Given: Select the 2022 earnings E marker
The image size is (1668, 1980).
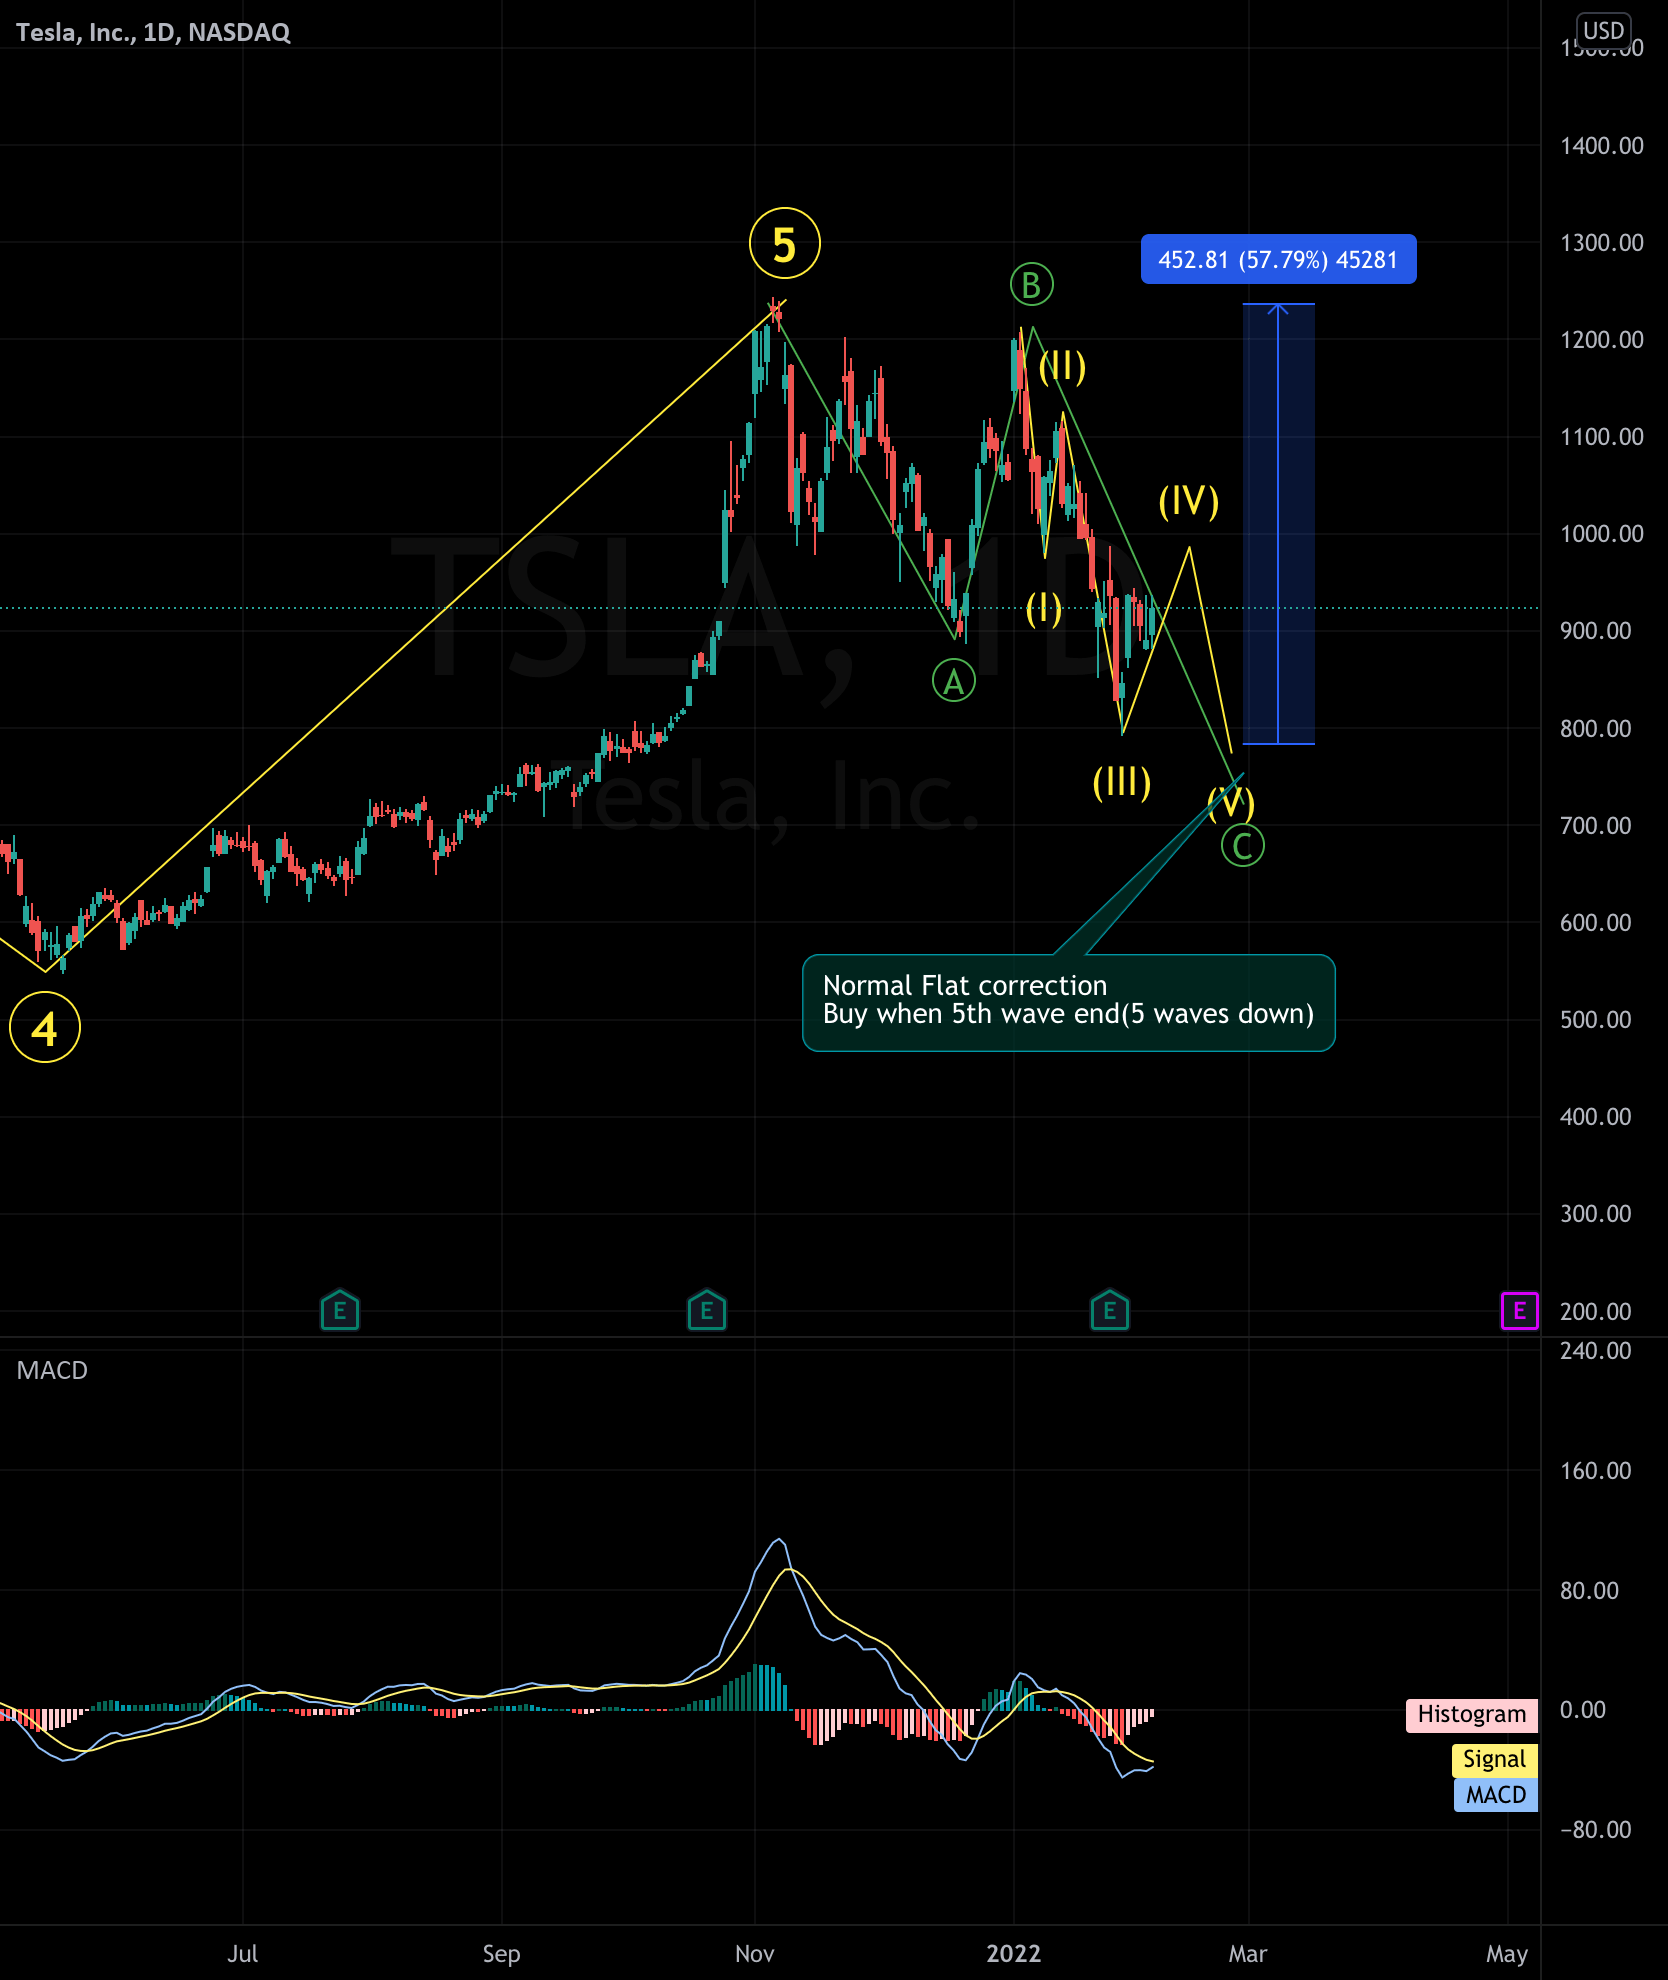Looking at the screenshot, I should click(x=1109, y=1310).
